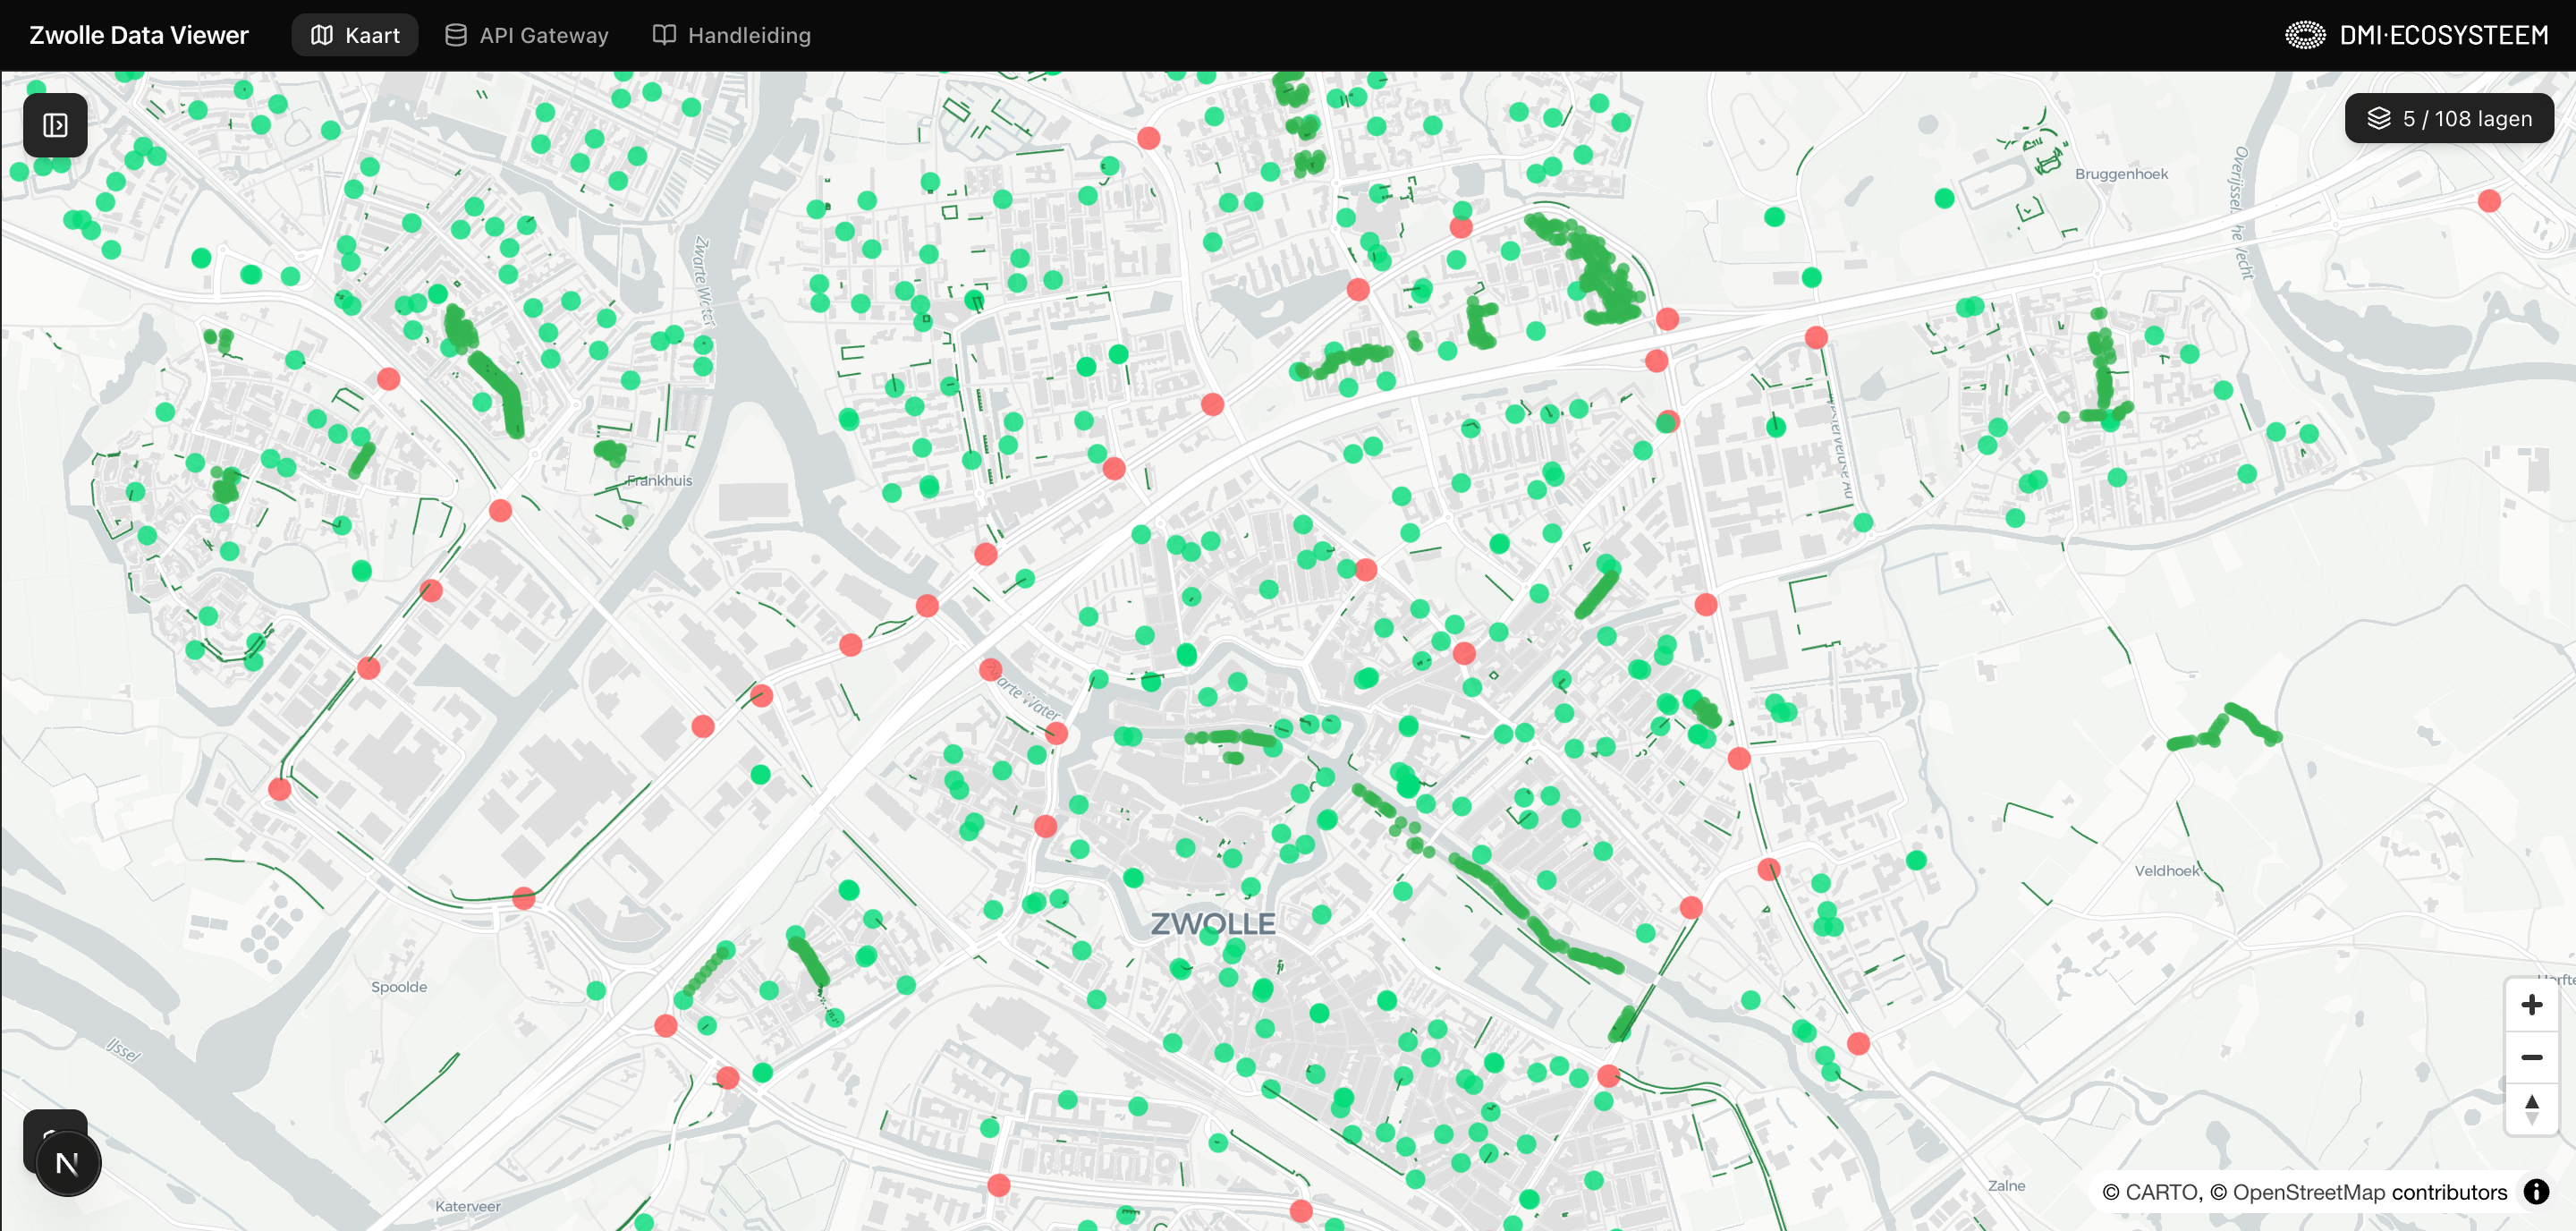Zoom in with the plus control

(2531, 1005)
